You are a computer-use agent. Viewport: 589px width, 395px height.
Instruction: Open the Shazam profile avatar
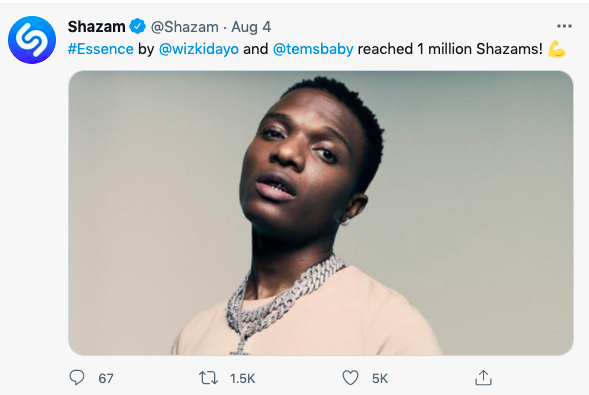coord(32,40)
